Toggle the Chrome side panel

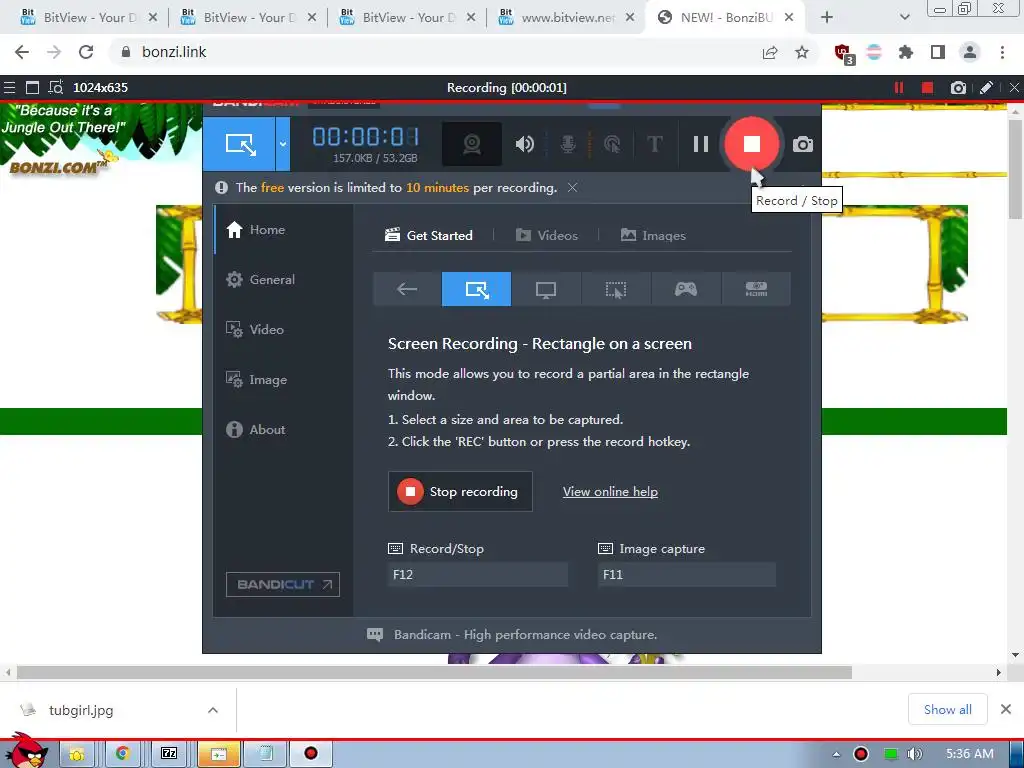(x=938, y=52)
